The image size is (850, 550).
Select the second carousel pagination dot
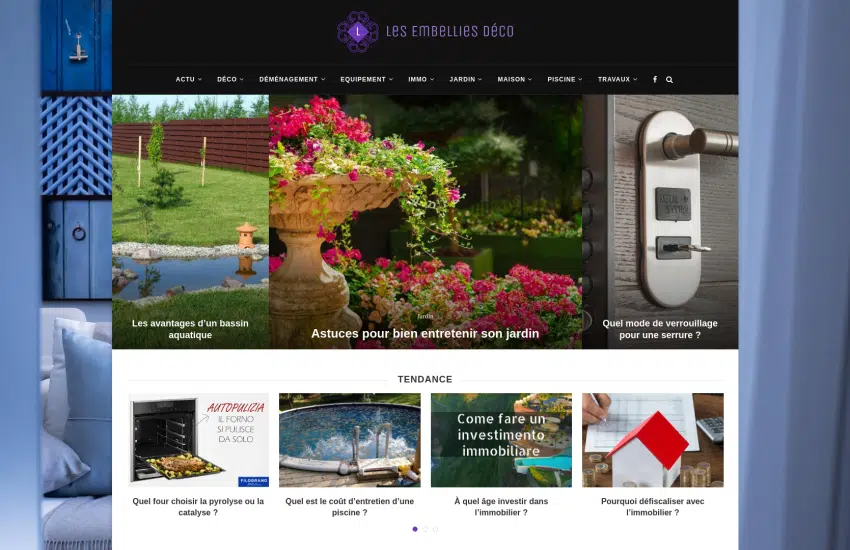426,529
